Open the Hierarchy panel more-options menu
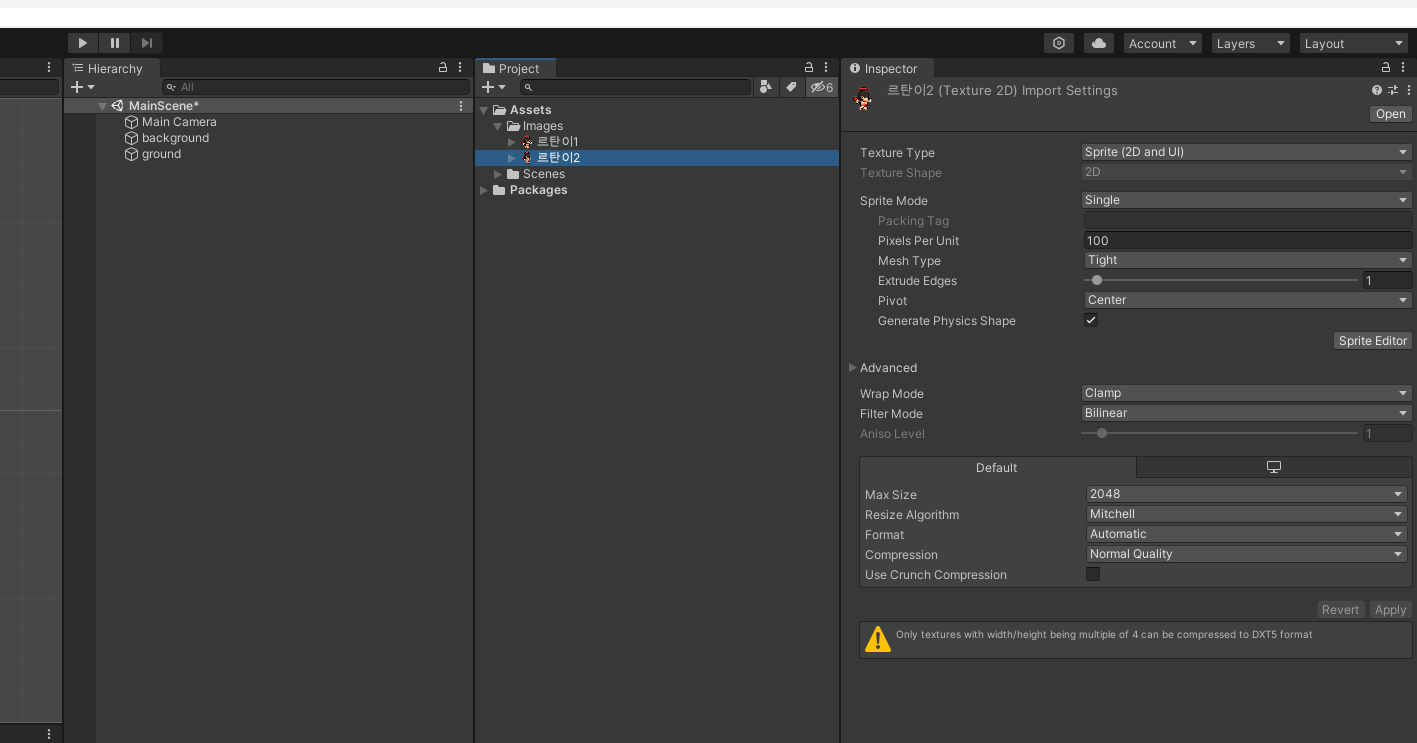 (x=460, y=68)
